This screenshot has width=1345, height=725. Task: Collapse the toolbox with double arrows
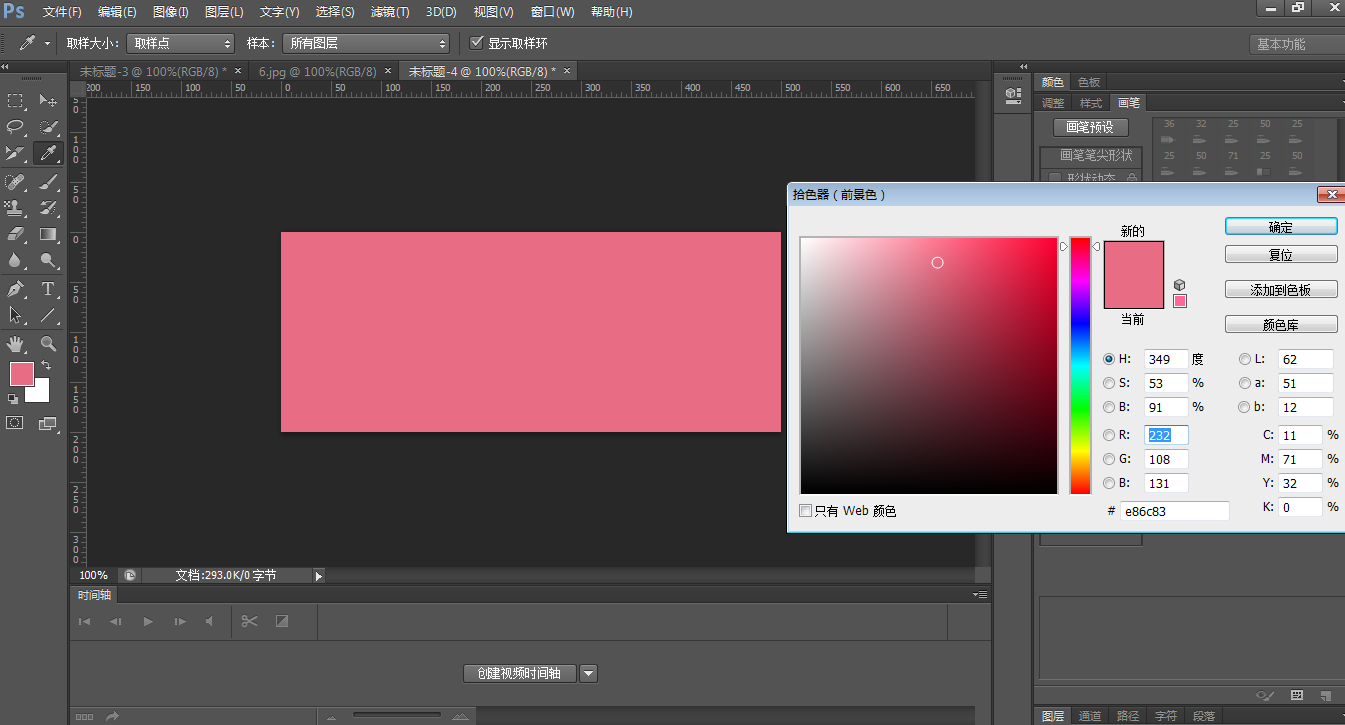click(5, 66)
